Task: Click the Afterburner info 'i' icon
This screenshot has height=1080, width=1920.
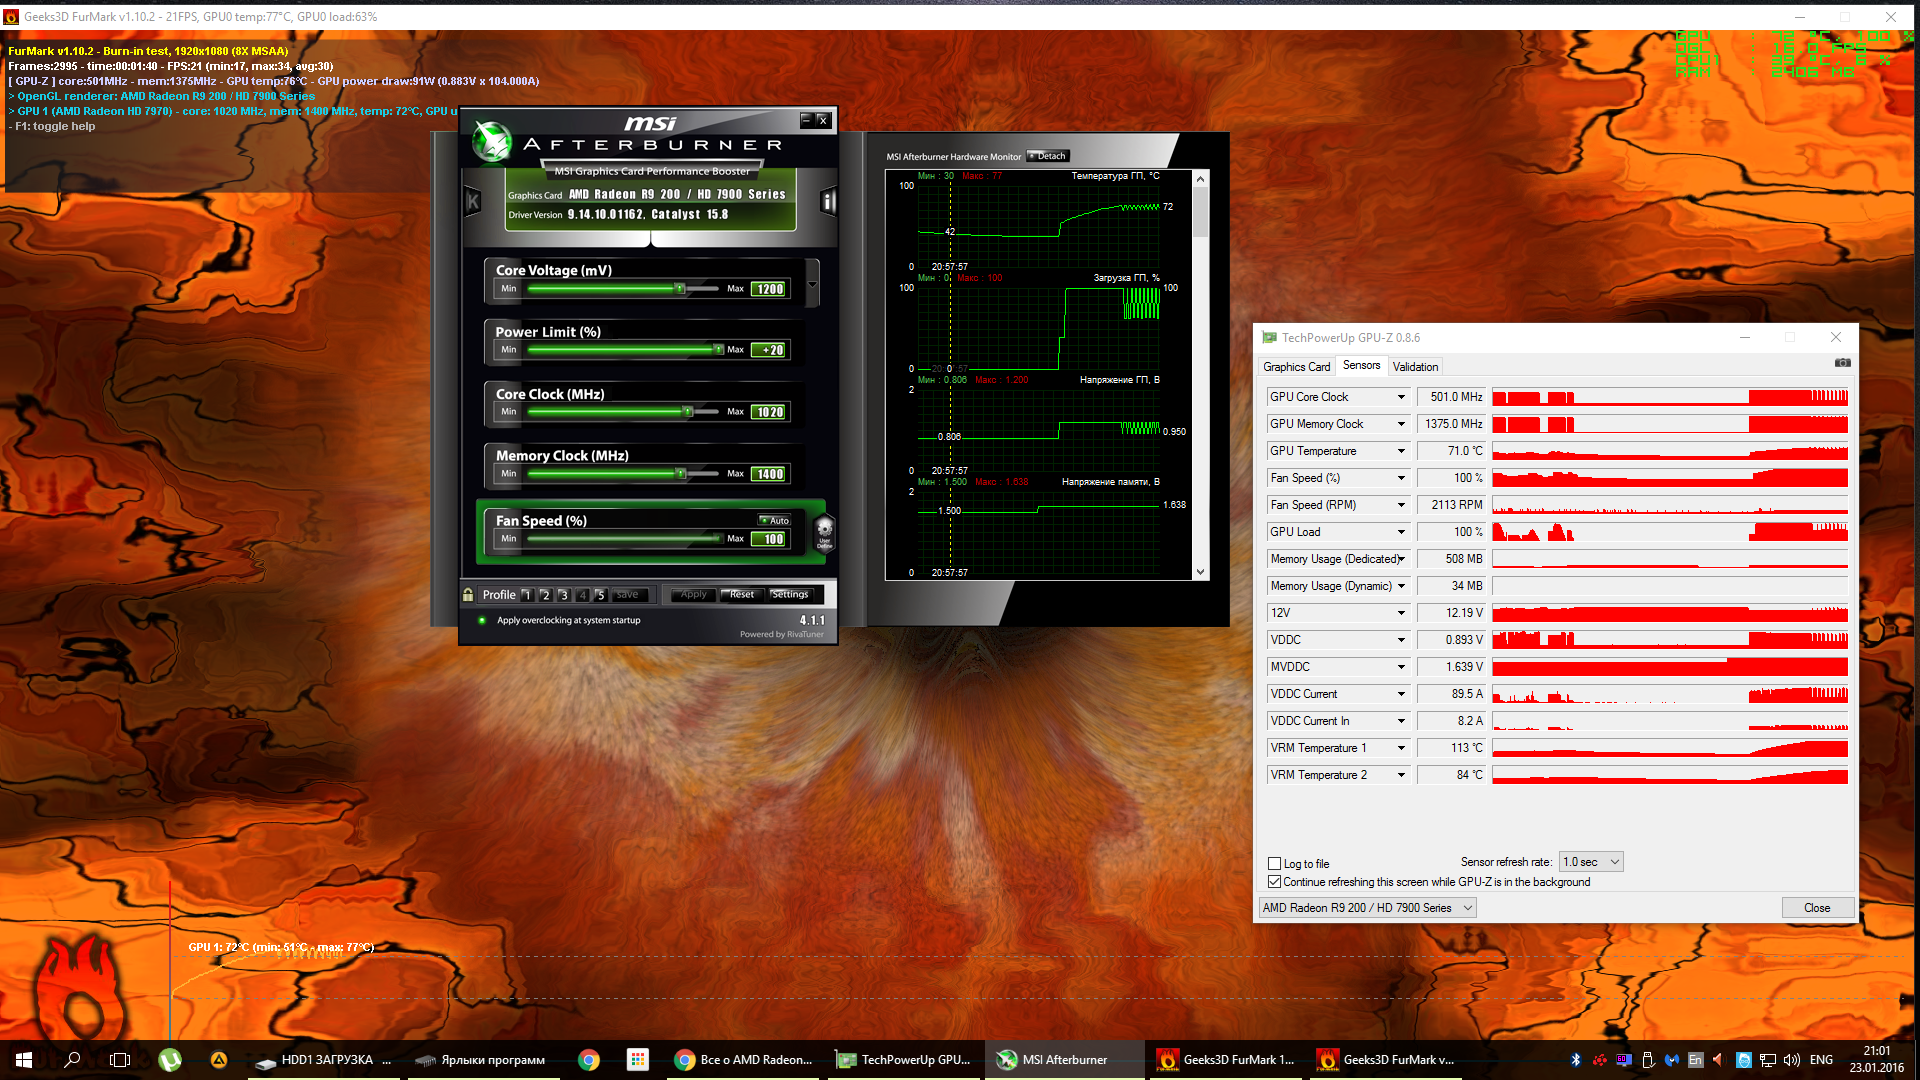Action: 828,202
